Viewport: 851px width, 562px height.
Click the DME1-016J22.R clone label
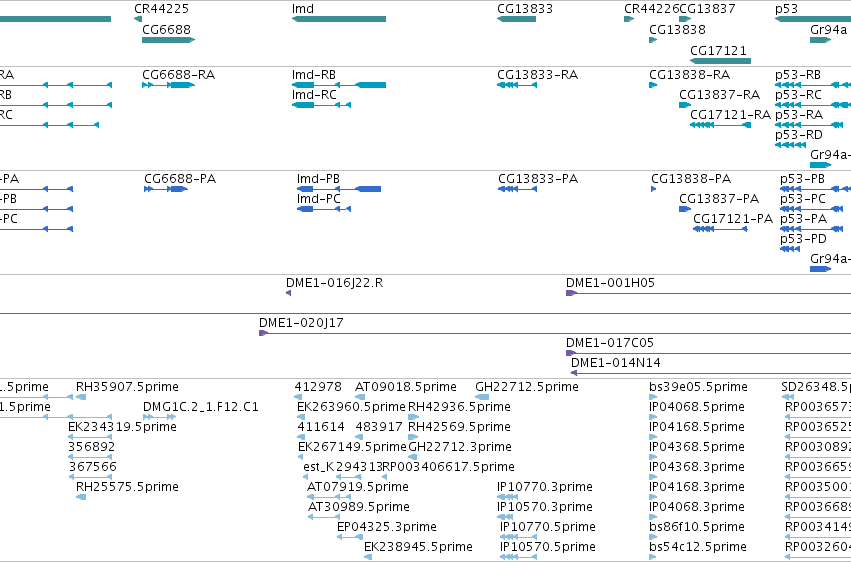334,283
